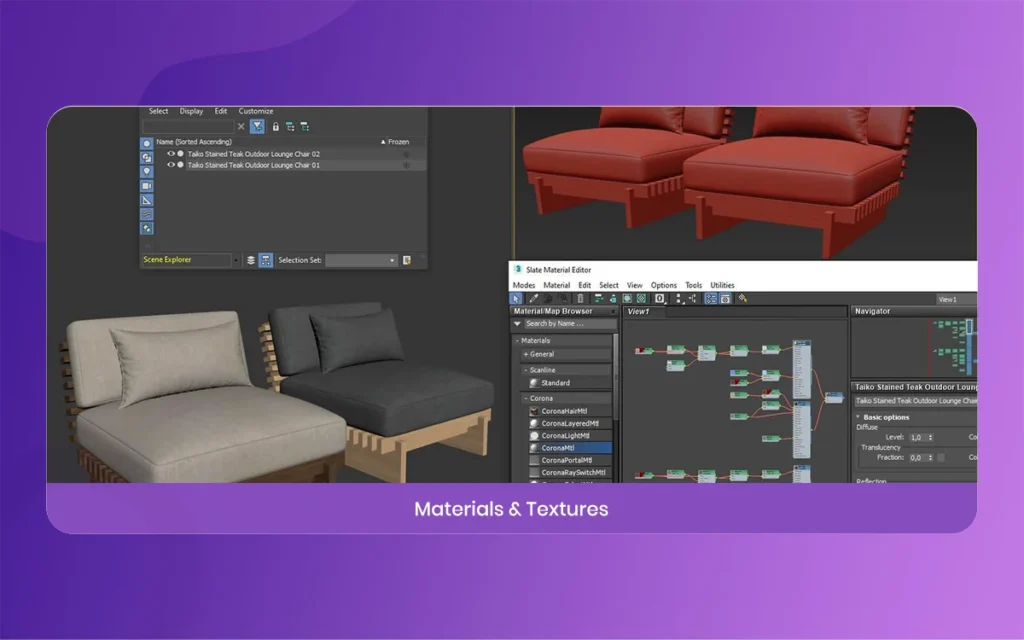Screen dimensions: 1024x640
Task: Select CoronaLayeredMtl in material list
Action: coord(570,423)
